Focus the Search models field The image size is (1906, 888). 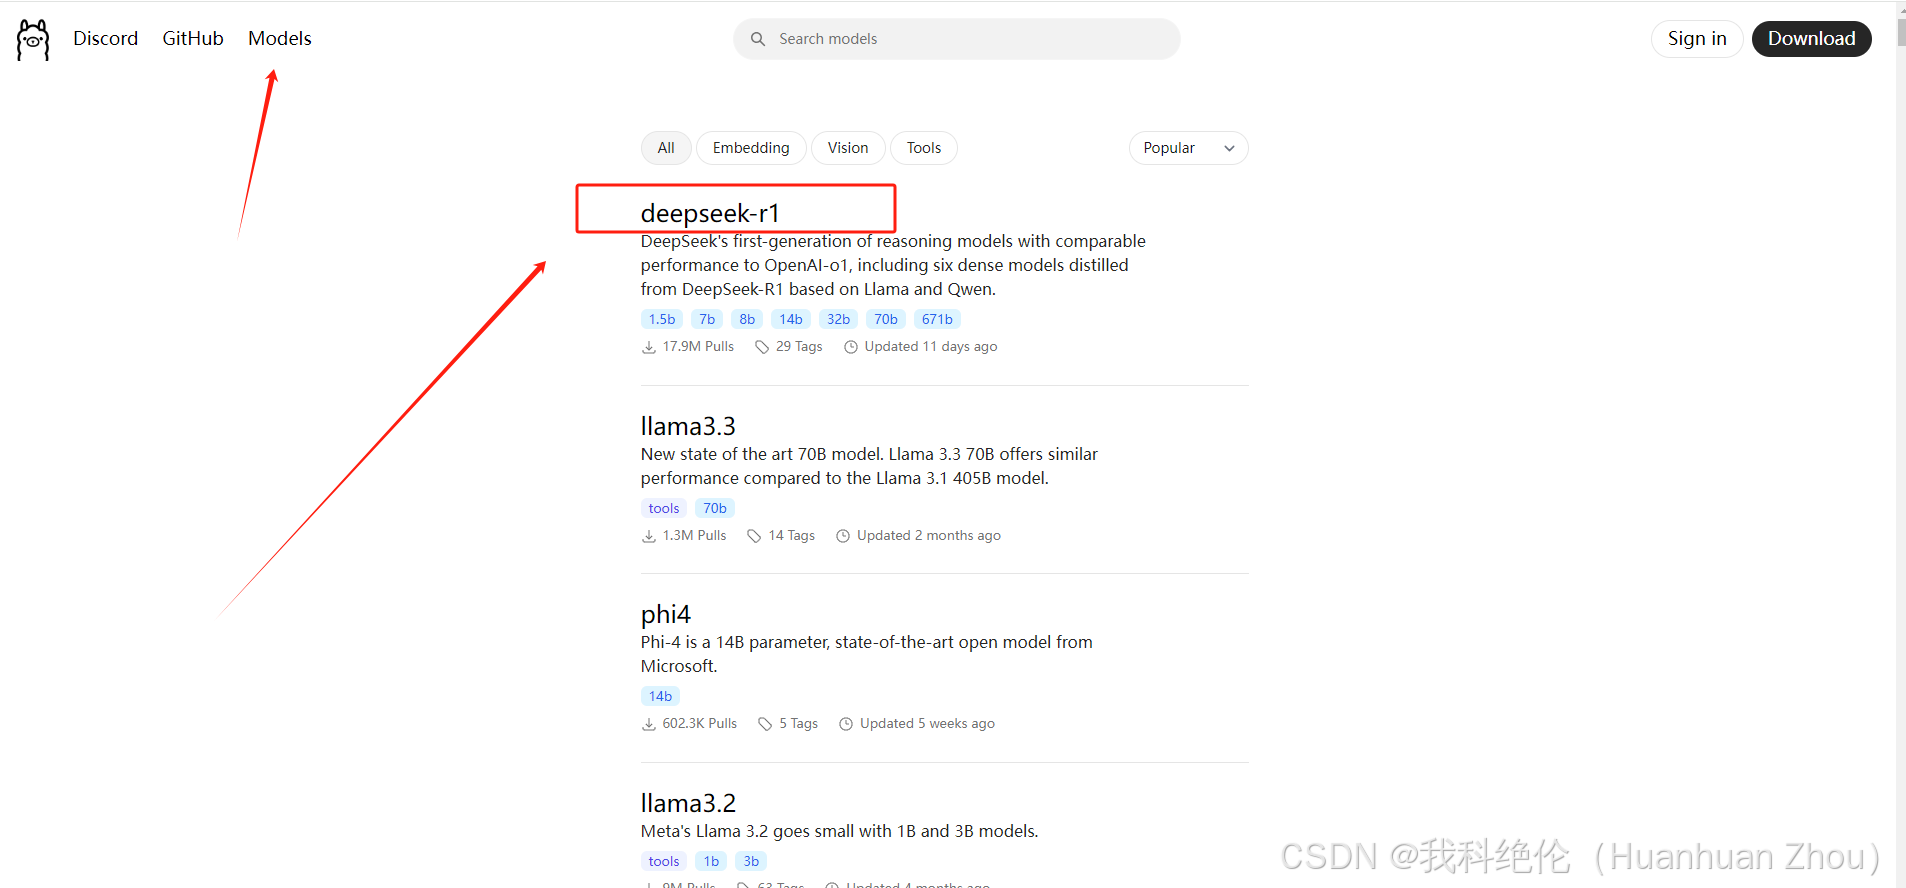click(x=957, y=39)
